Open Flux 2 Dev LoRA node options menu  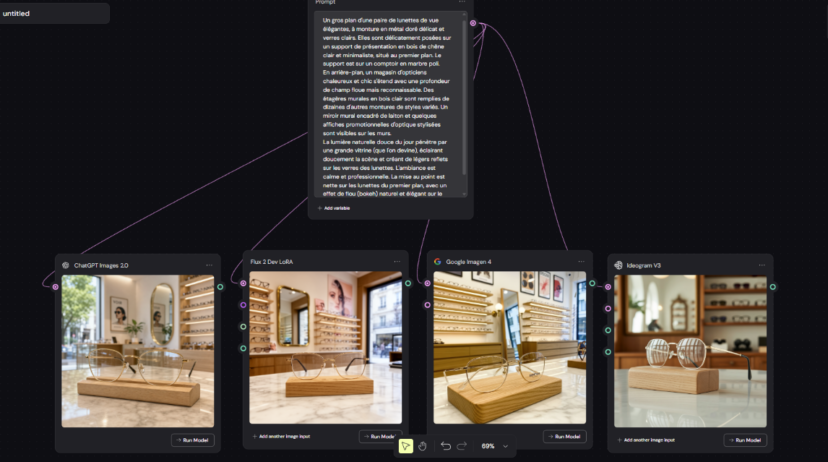click(397, 261)
